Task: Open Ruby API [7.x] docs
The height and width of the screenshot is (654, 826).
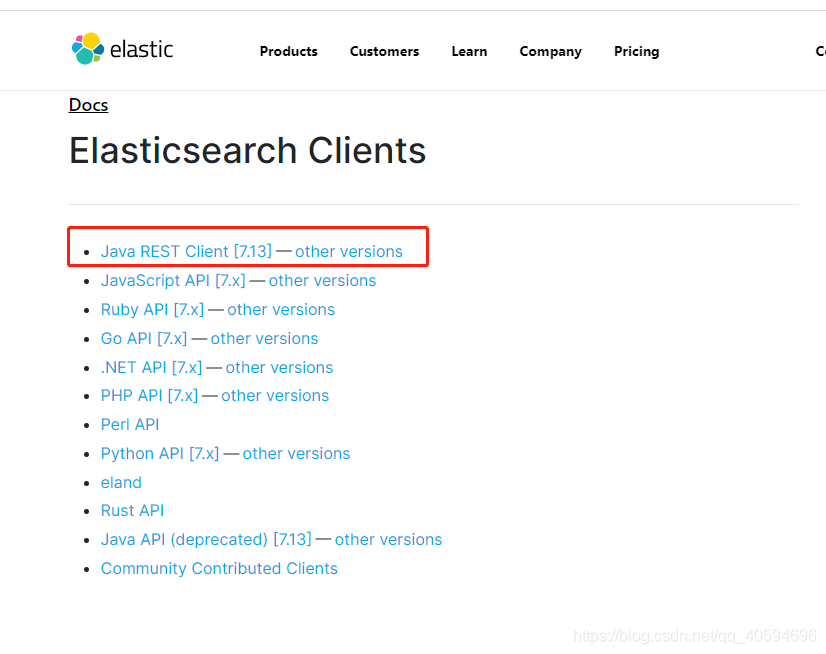Action: (x=152, y=309)
